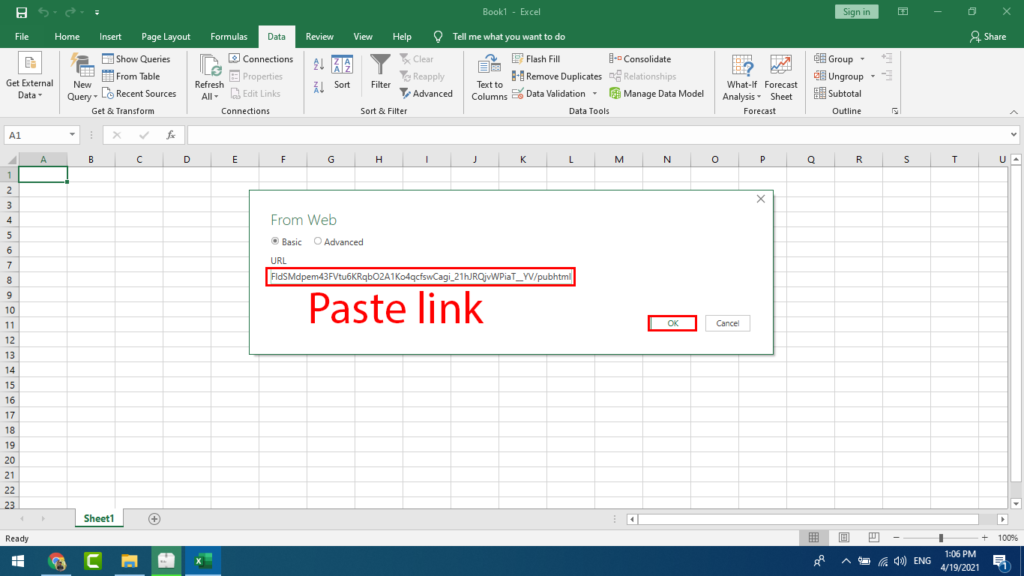The height and width of the screenshot is (576, 1024).
Task: Click the Group rows button
Action: pyautogui.click(x=834, y=59)
